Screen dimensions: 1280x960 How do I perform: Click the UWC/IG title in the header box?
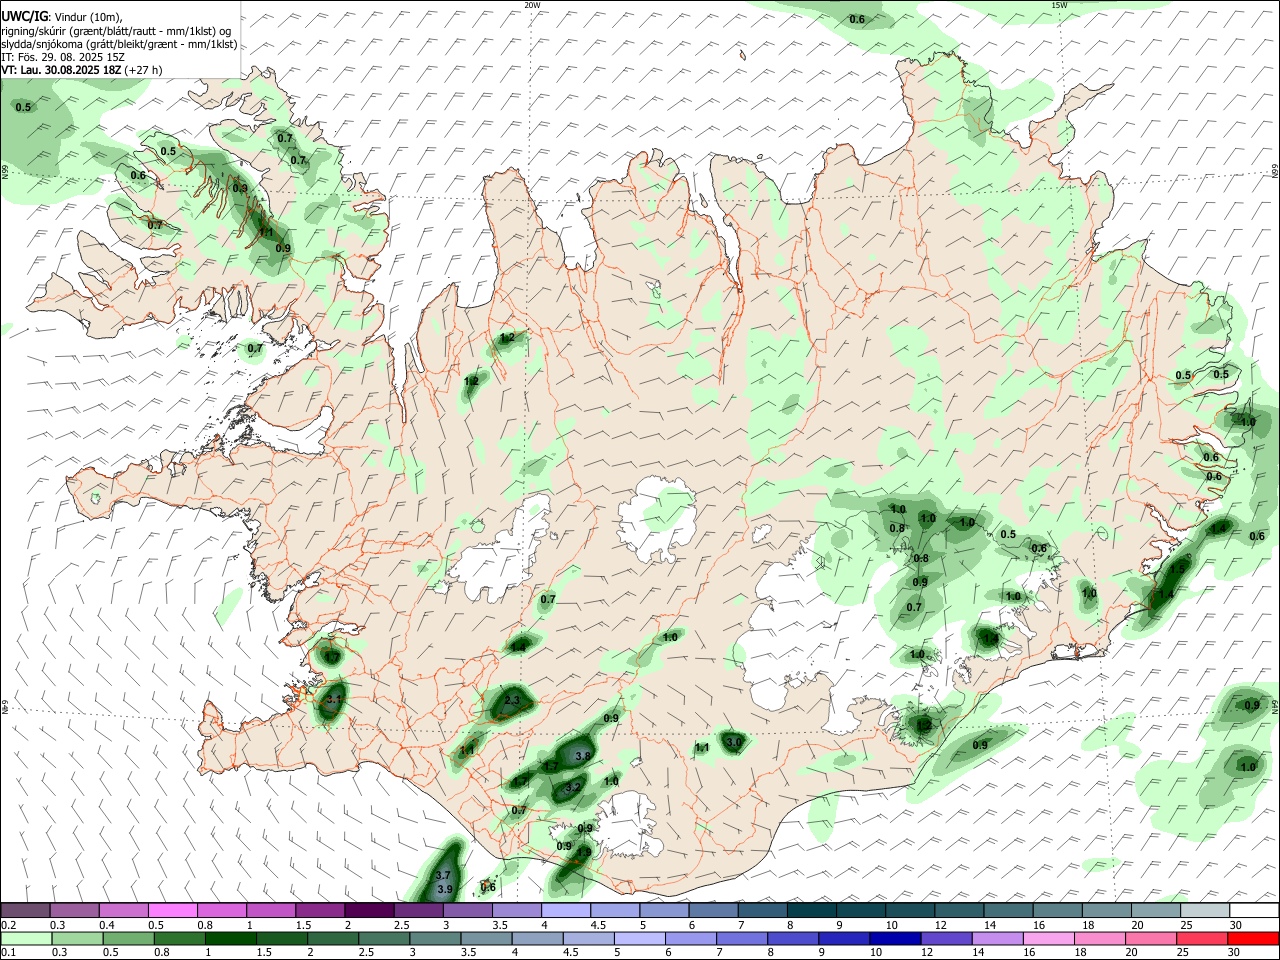click(24, 16)
